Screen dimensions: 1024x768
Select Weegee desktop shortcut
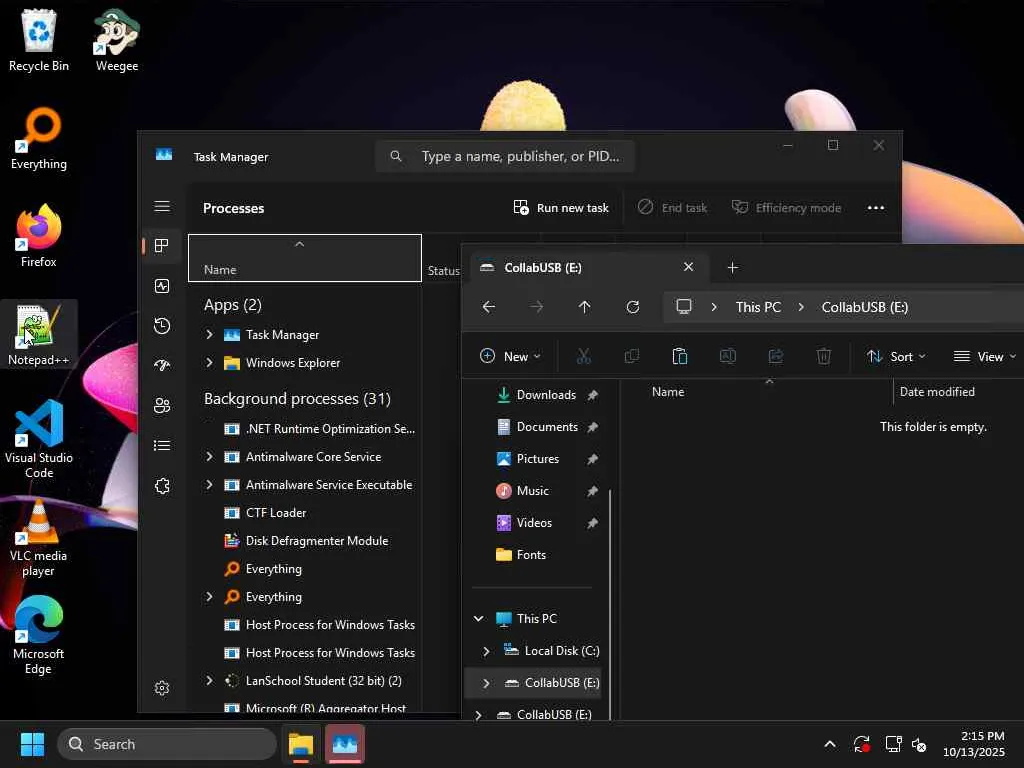pyautogui.click(x=117, y=40)
